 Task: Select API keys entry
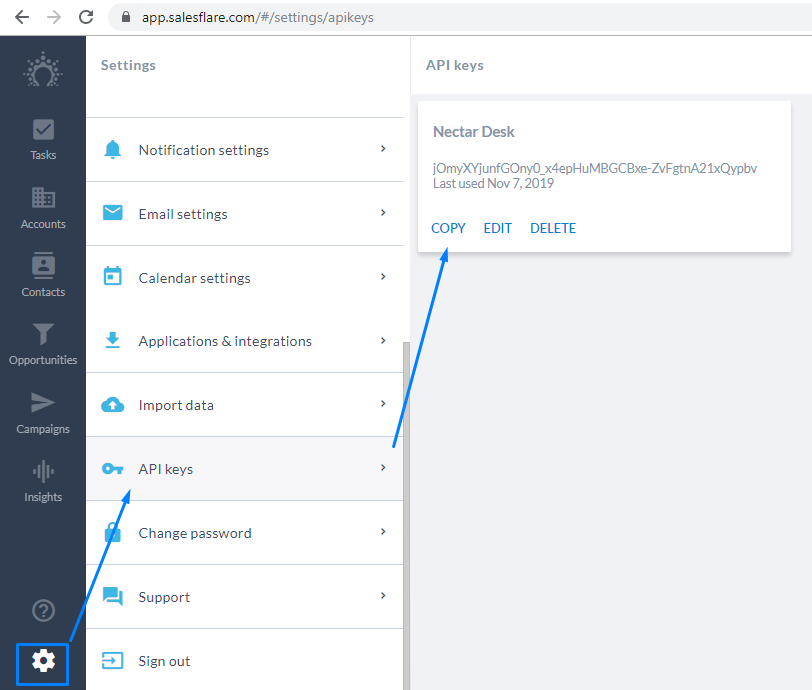244,469
